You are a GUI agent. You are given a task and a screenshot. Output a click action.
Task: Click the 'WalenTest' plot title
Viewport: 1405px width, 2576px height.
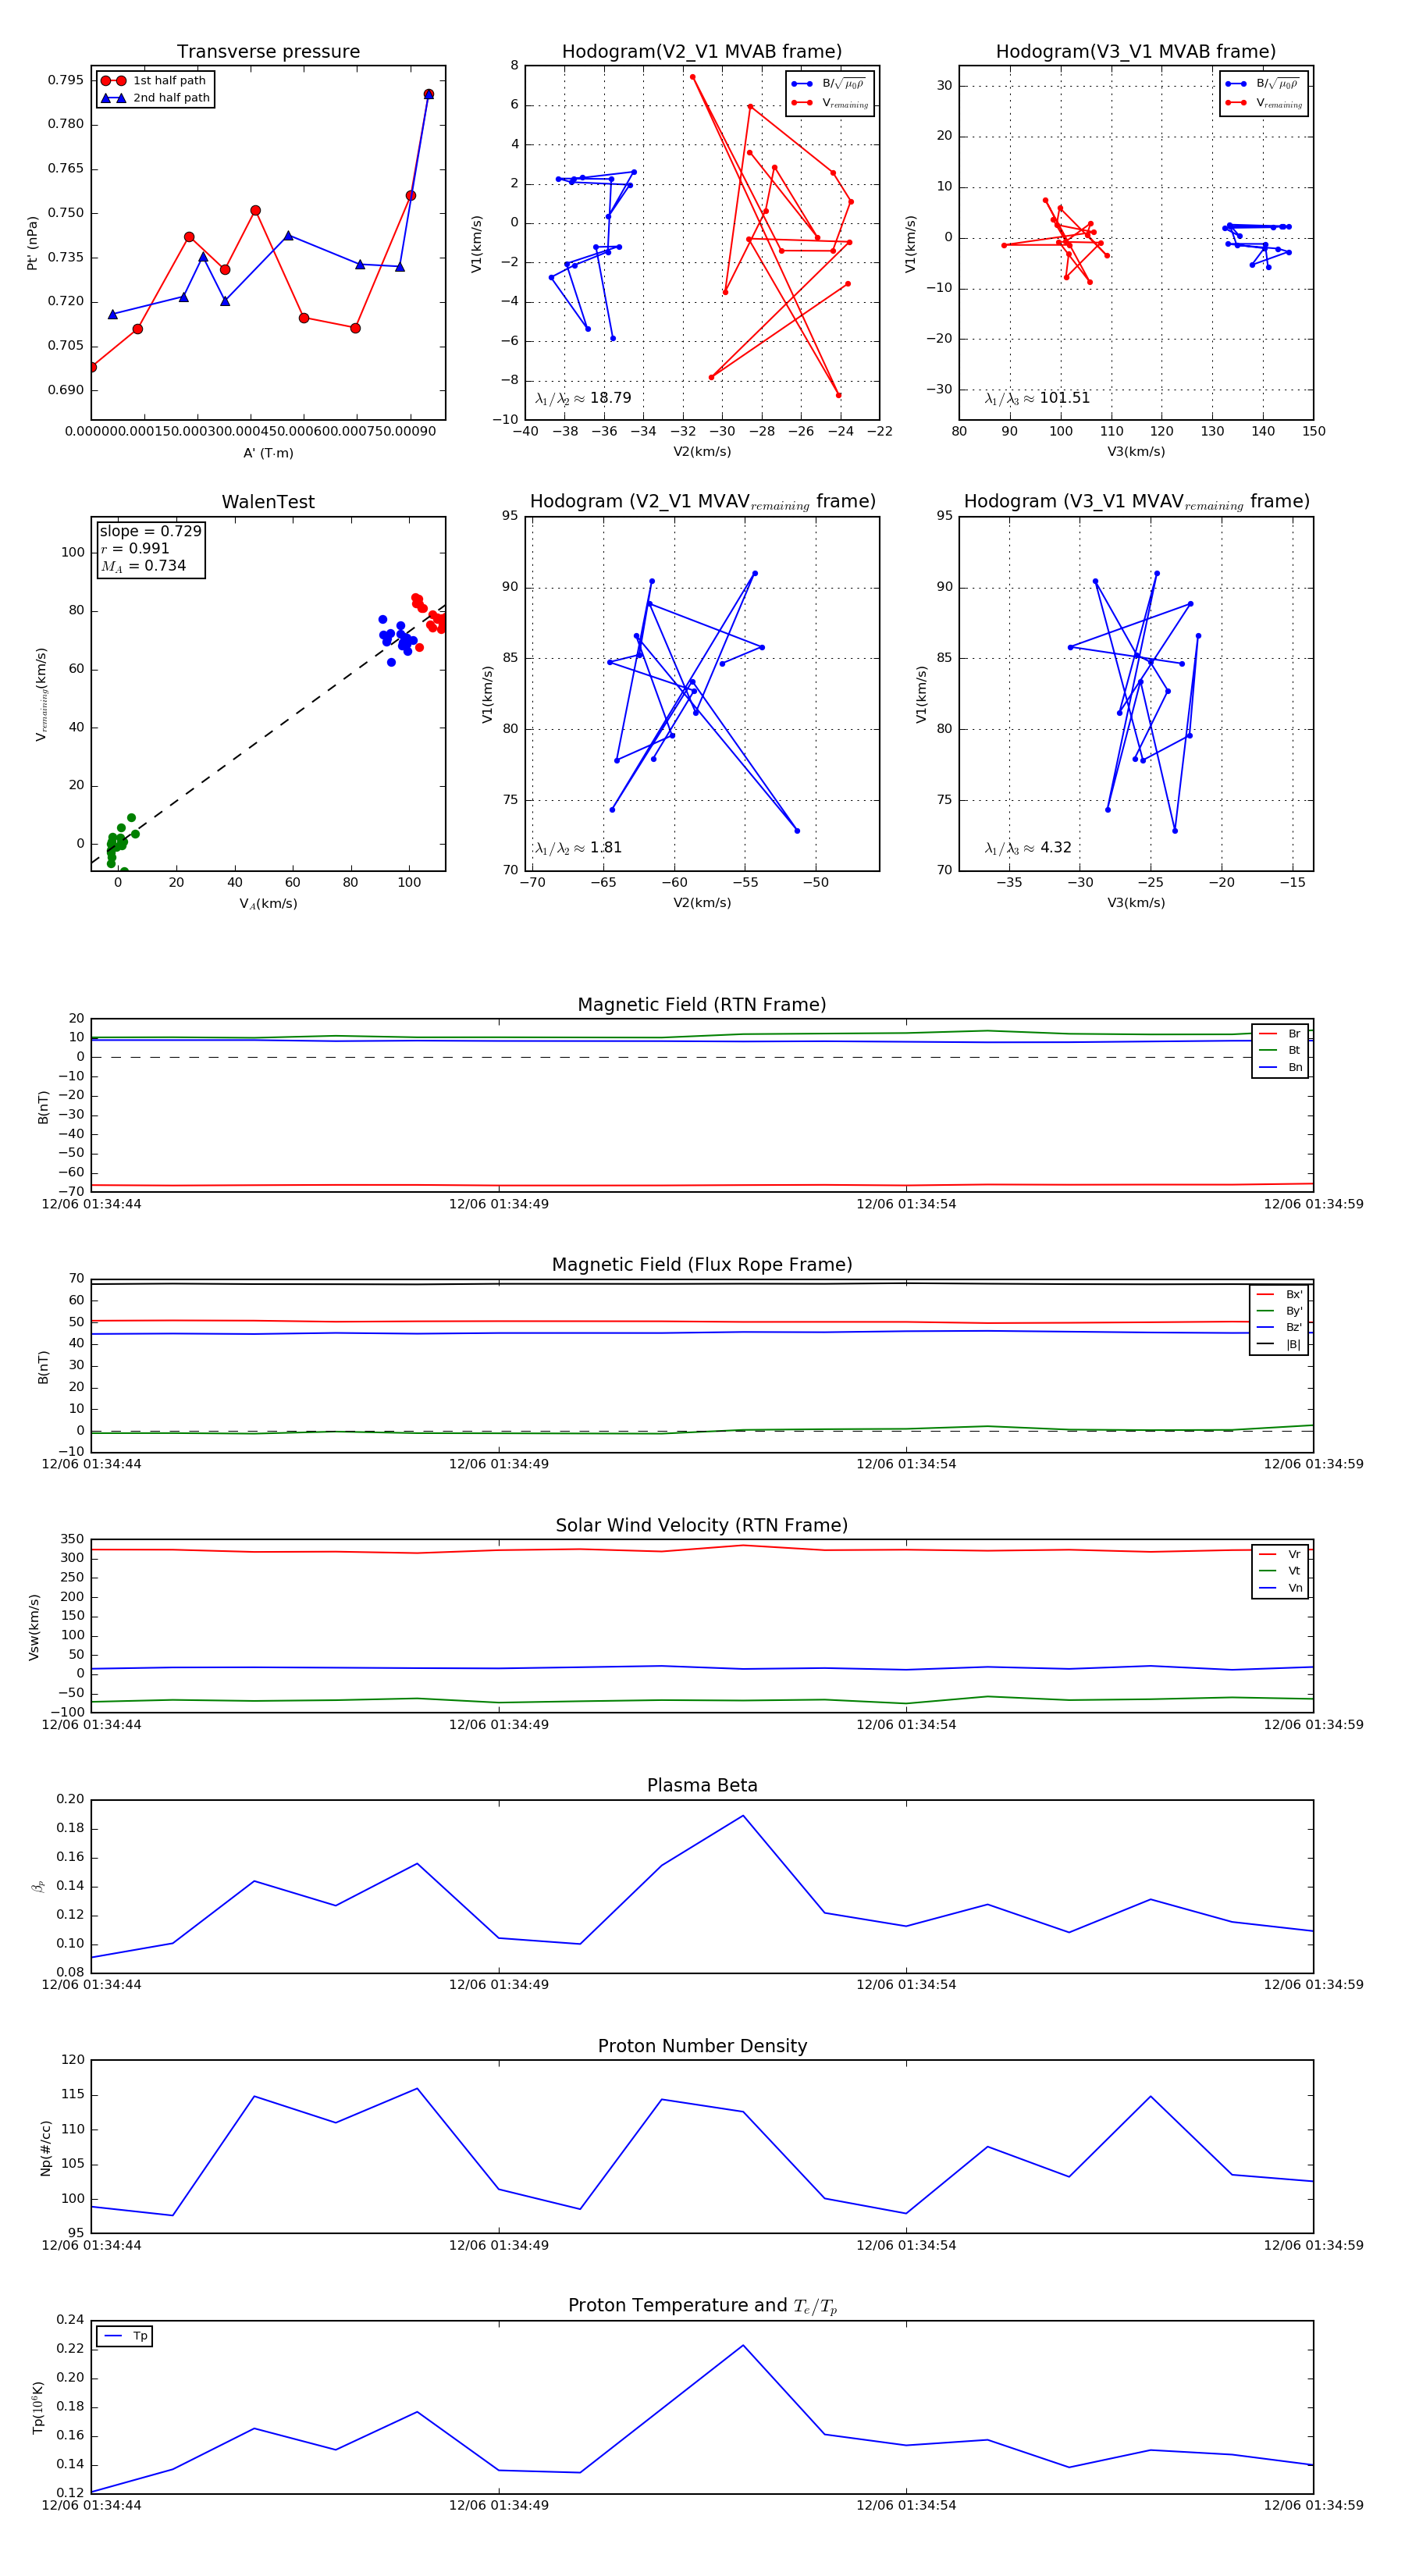268,502
